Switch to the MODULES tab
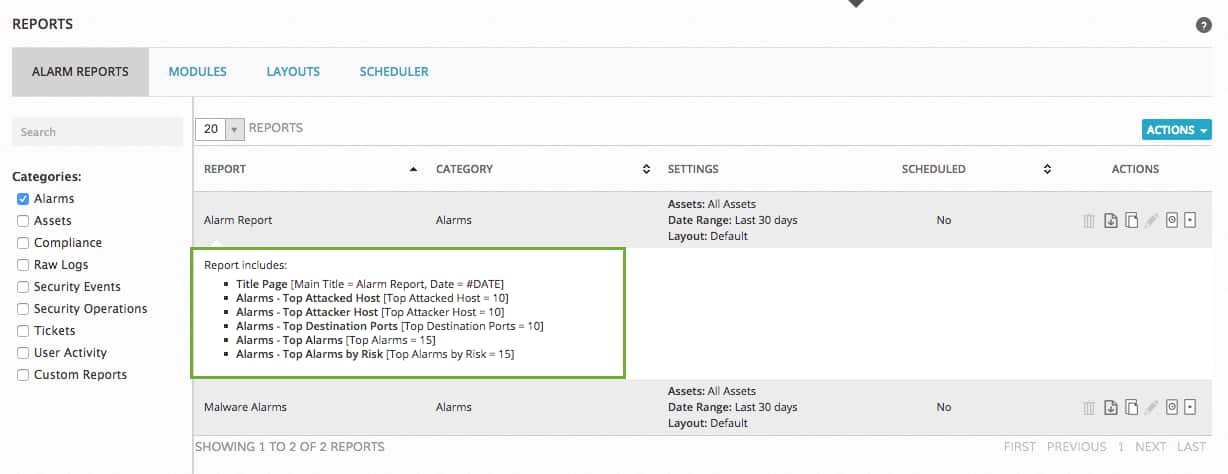Image resolution: width=1228 pixels, height=474 pixels. (197, 72)
